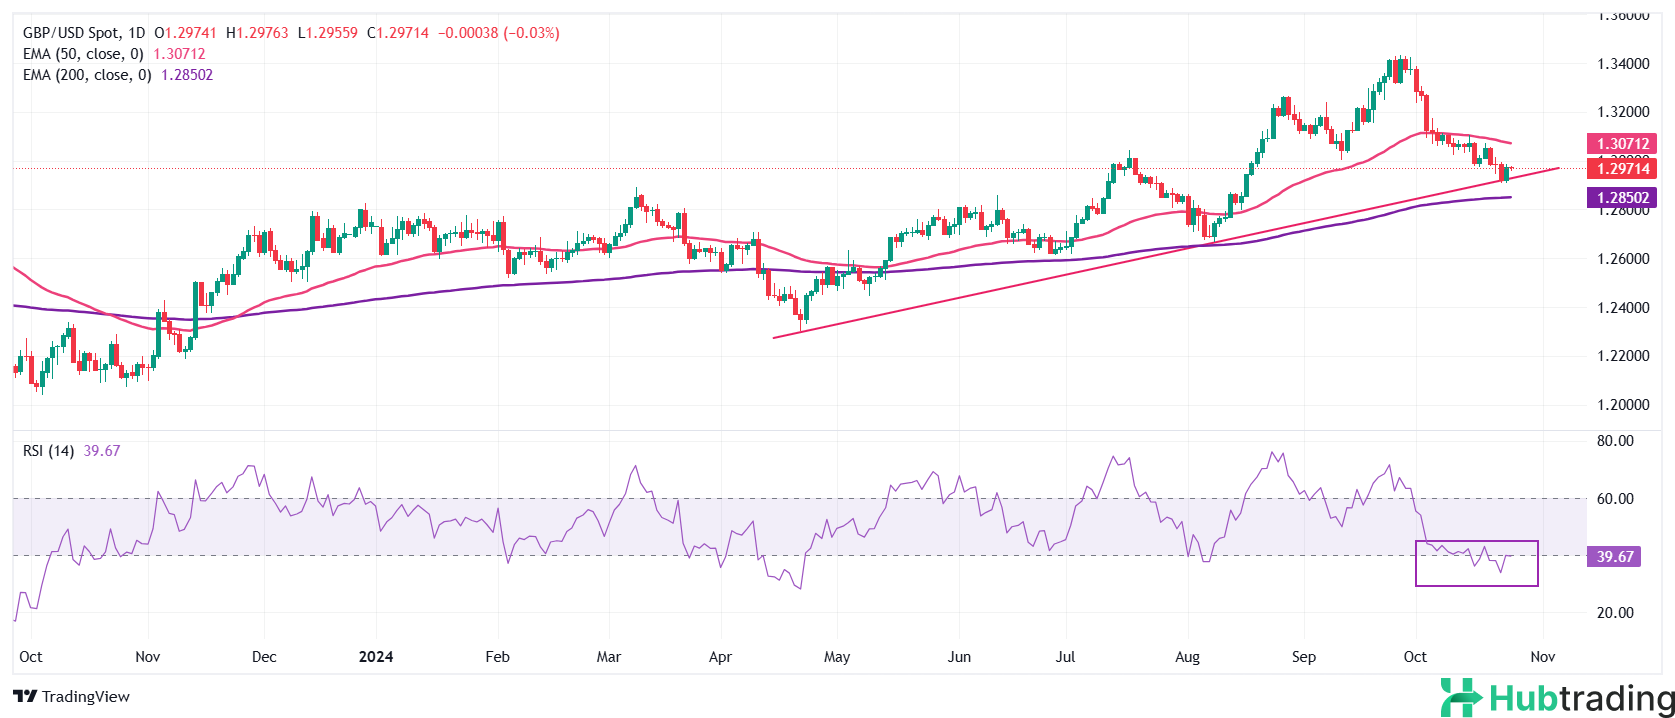This screenshot has height=718, width=1675.
Task: Click the TradingView logo icon
Action: click(25, 696)
